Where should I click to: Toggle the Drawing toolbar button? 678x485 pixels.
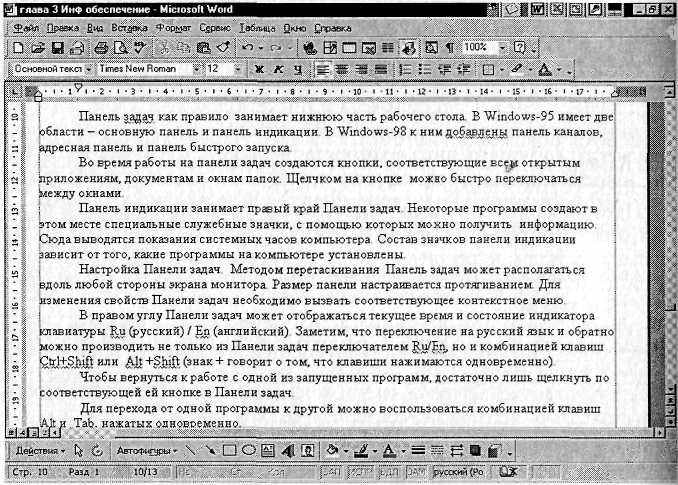click(x=408, y=48)
